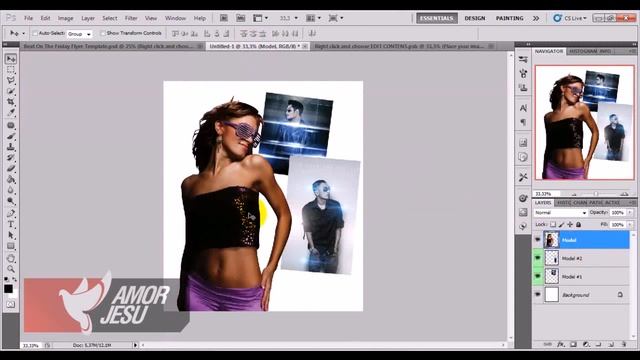Screen dimensions: 640x360
Task: Select the Brush tool
Action: pyautogui.click(x=11, y=136)
